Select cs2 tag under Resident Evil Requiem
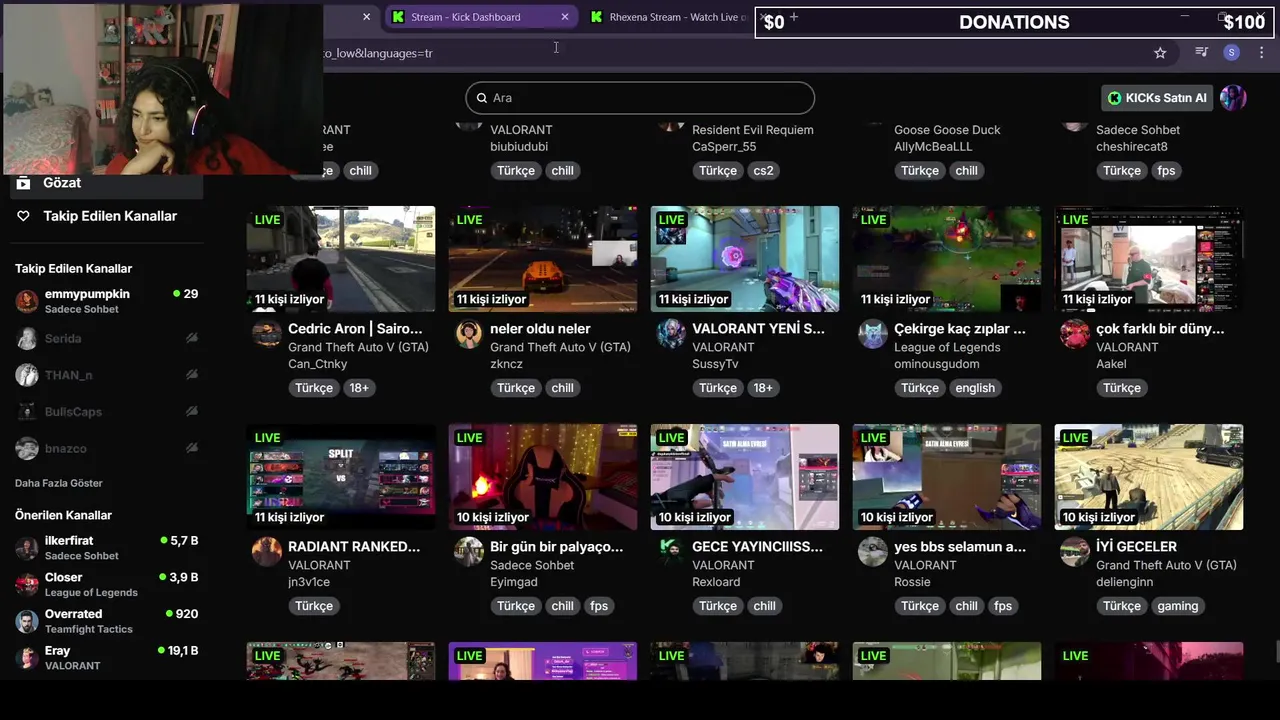The height and width of the screenshot is (720, 1280). (x=763, y=170)
